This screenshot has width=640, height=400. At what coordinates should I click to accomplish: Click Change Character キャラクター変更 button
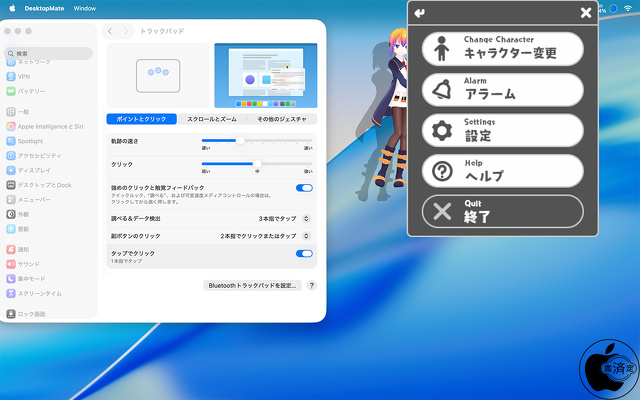502,49
